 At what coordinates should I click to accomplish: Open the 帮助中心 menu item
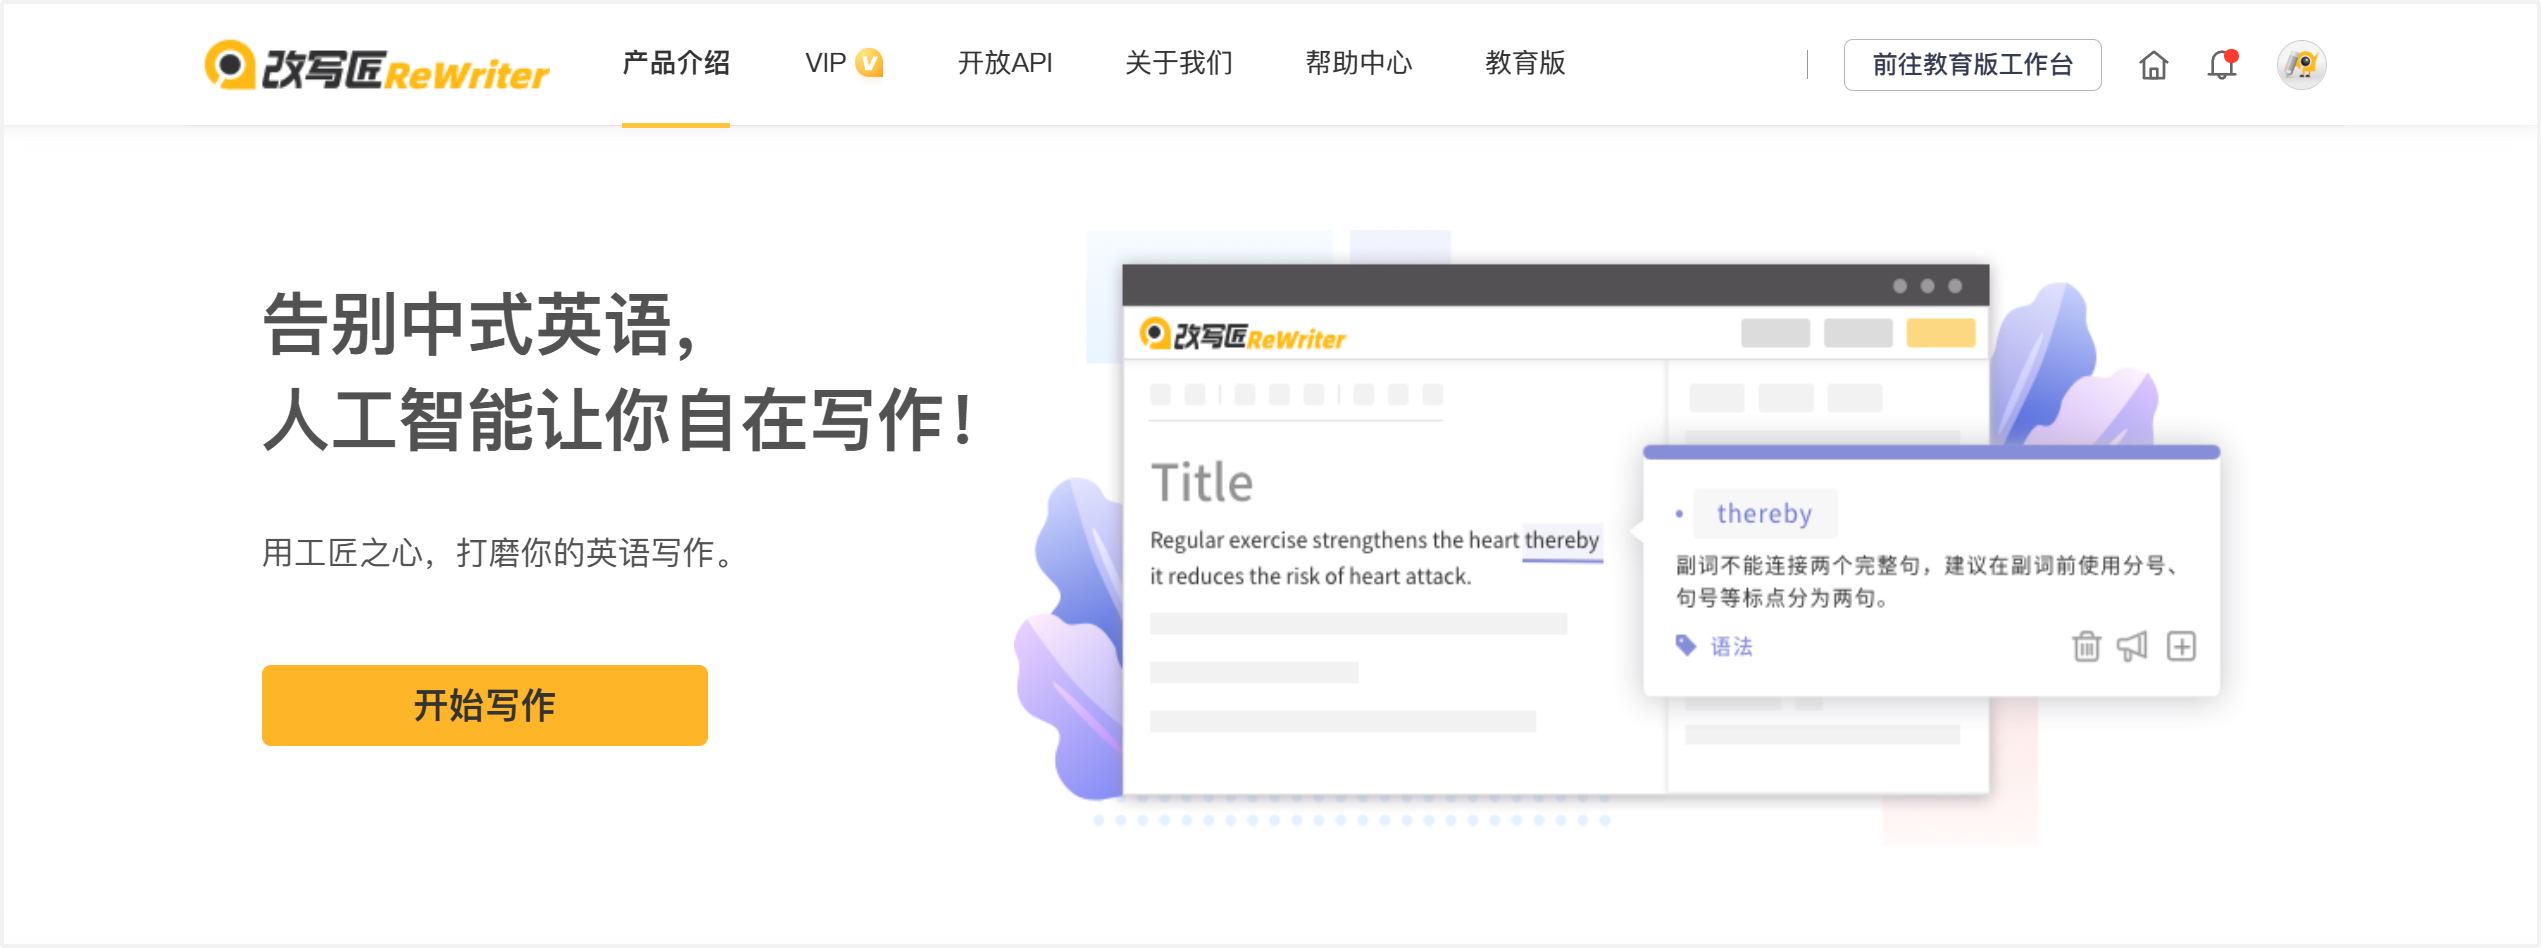[1358, 63]
